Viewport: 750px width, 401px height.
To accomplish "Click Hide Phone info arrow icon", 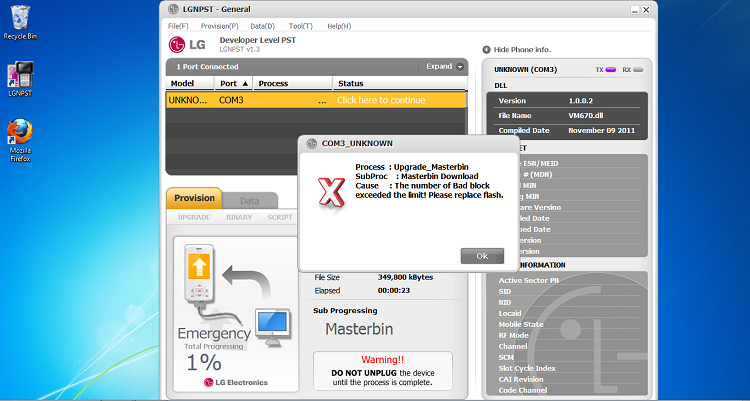I will [x=486, y=50].
